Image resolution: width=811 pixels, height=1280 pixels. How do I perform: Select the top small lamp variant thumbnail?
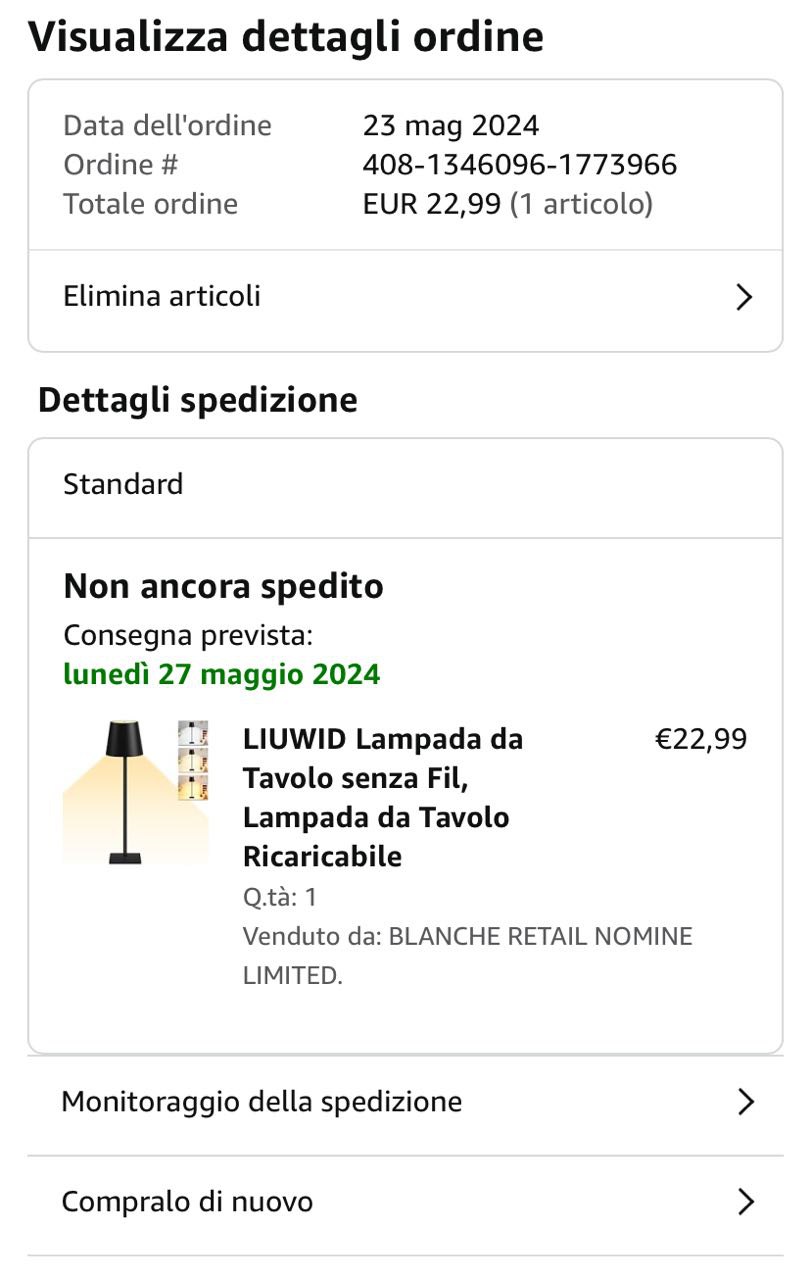(x=192, y=733)
